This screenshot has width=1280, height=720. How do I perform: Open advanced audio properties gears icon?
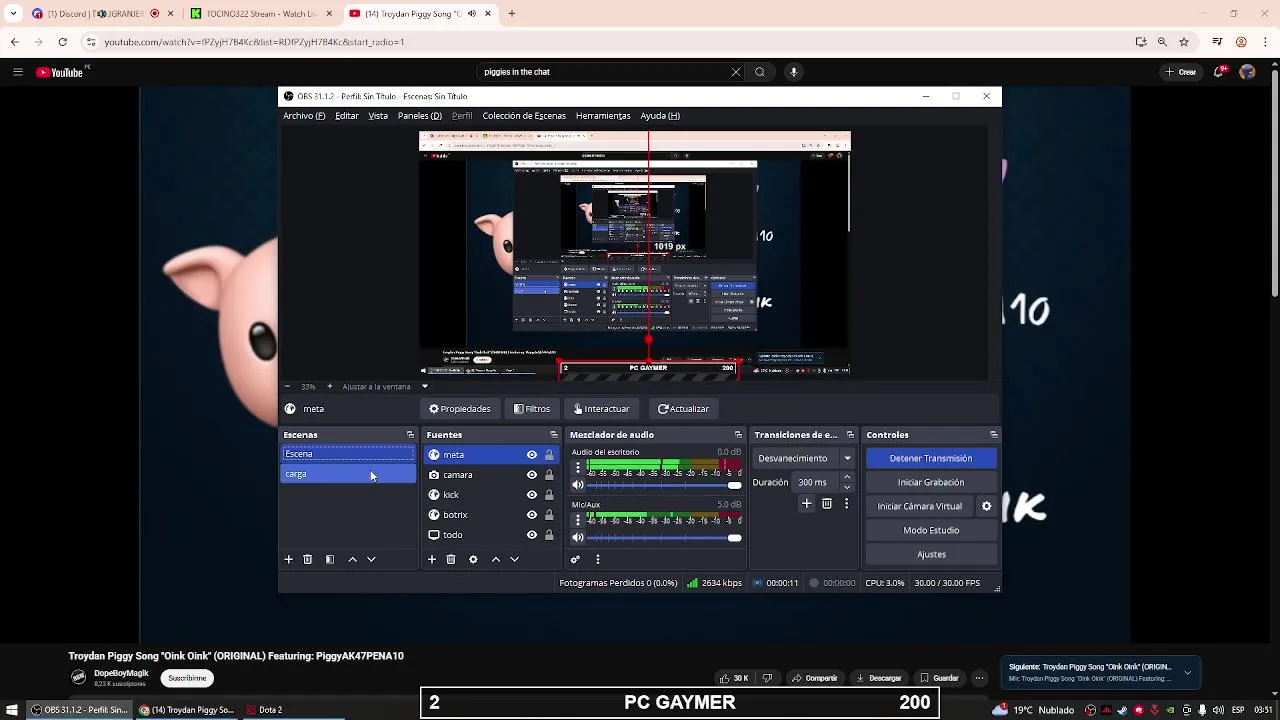(x=576, y=560)
